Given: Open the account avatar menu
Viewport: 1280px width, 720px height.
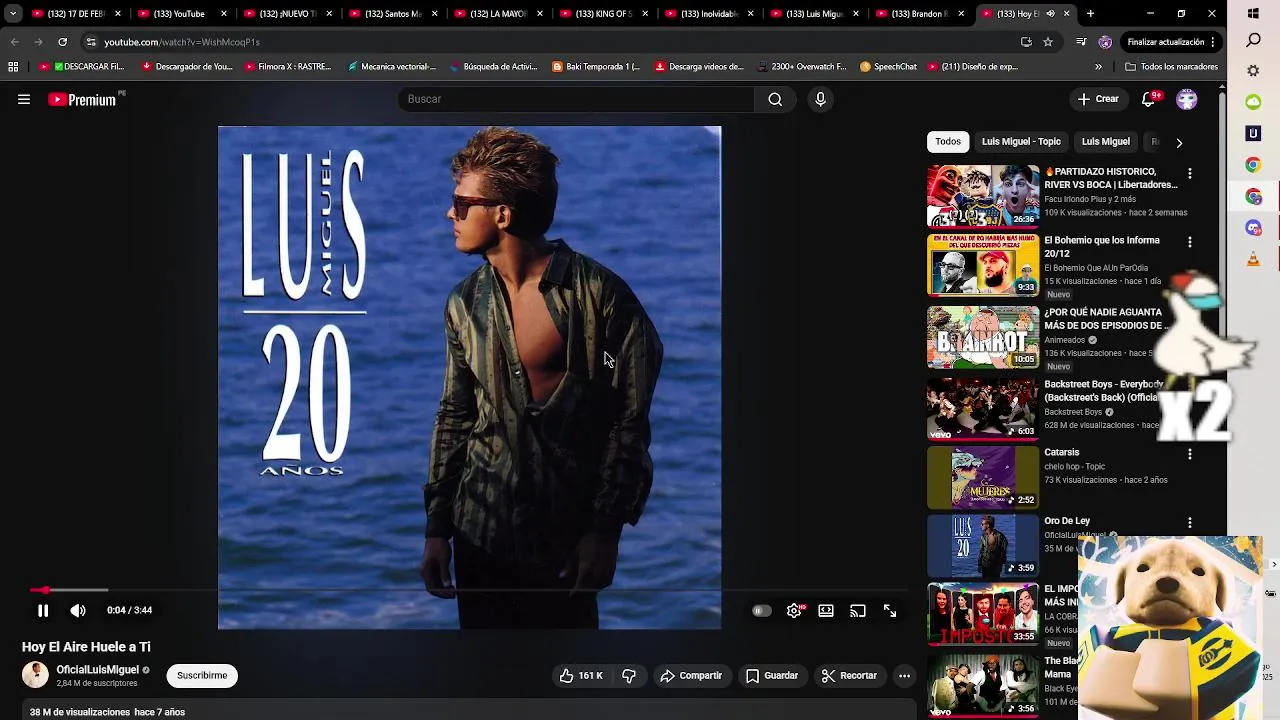Looking at the screenshot, I should point(1187,99).
